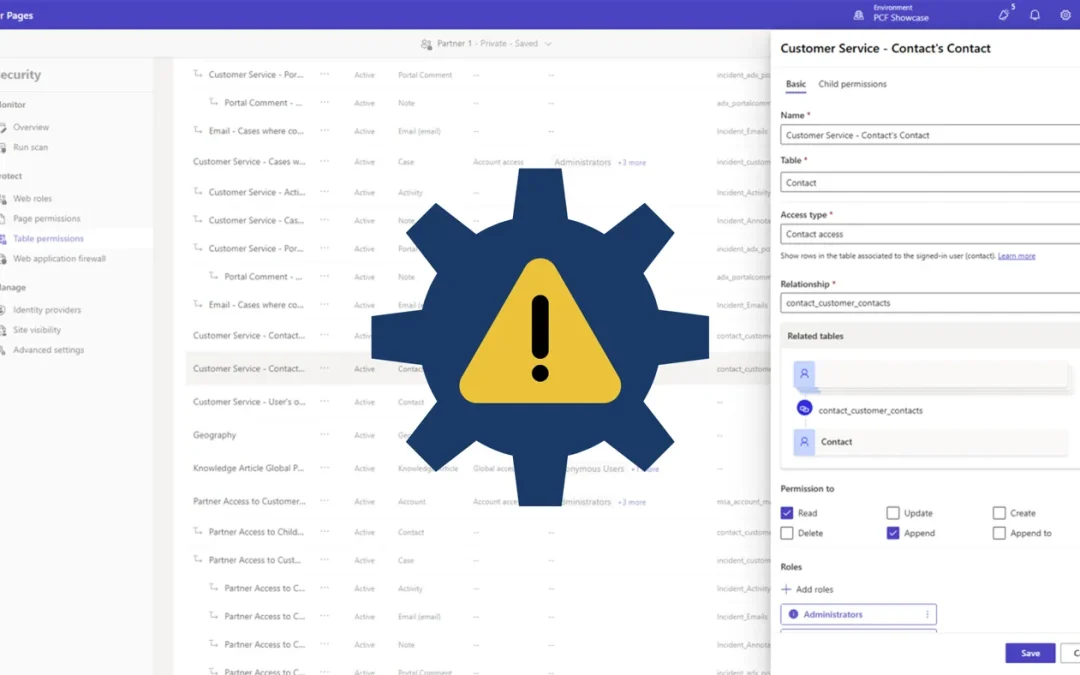
Task: Toggle the Read permission checkbox
Action: pos(787,512)
